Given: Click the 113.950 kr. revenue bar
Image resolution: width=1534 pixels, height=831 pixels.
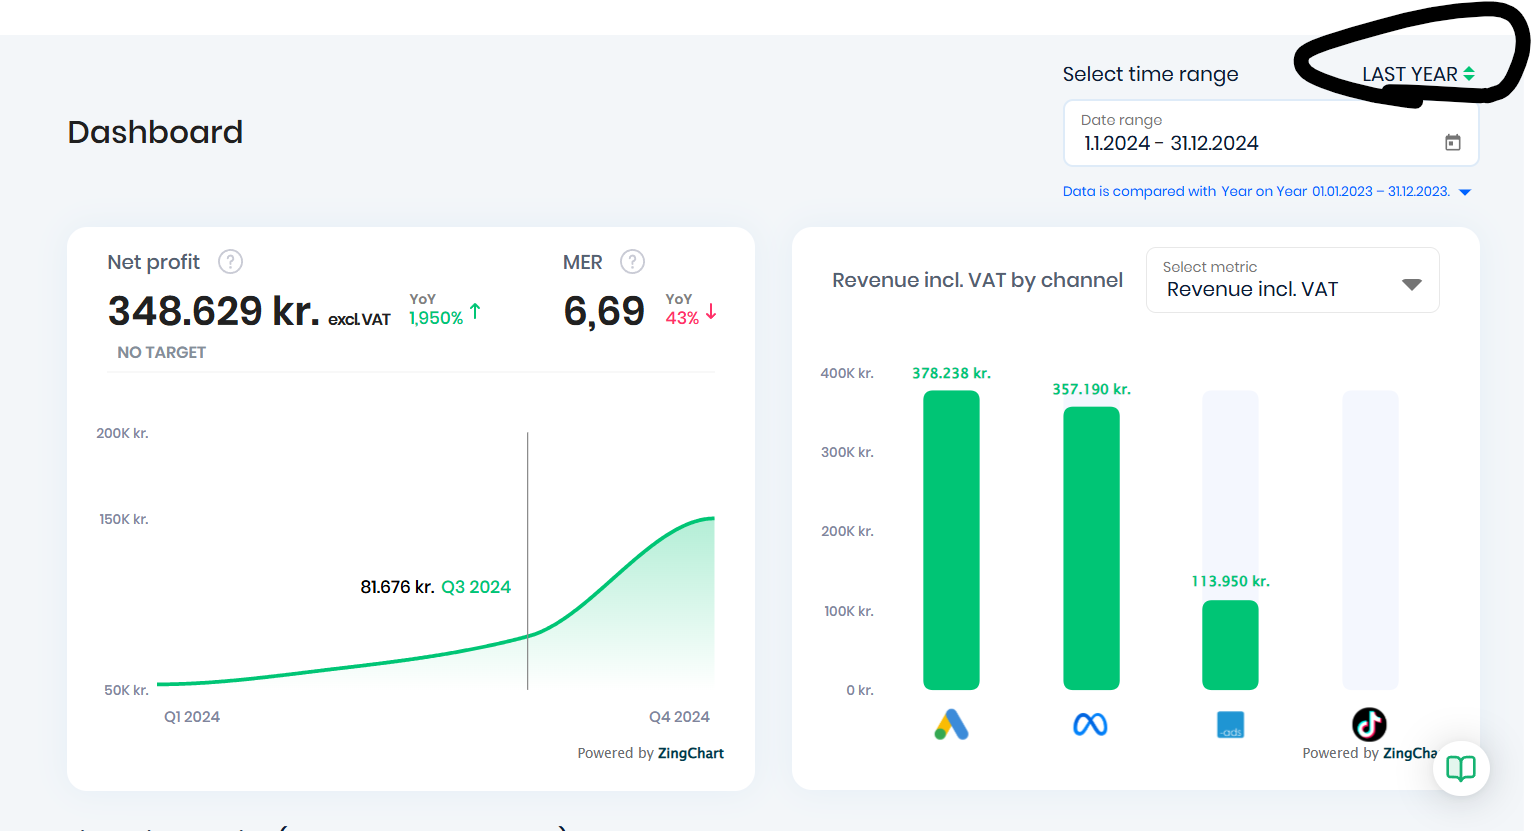Looking at the screenshot, I should pos(1230,645).
